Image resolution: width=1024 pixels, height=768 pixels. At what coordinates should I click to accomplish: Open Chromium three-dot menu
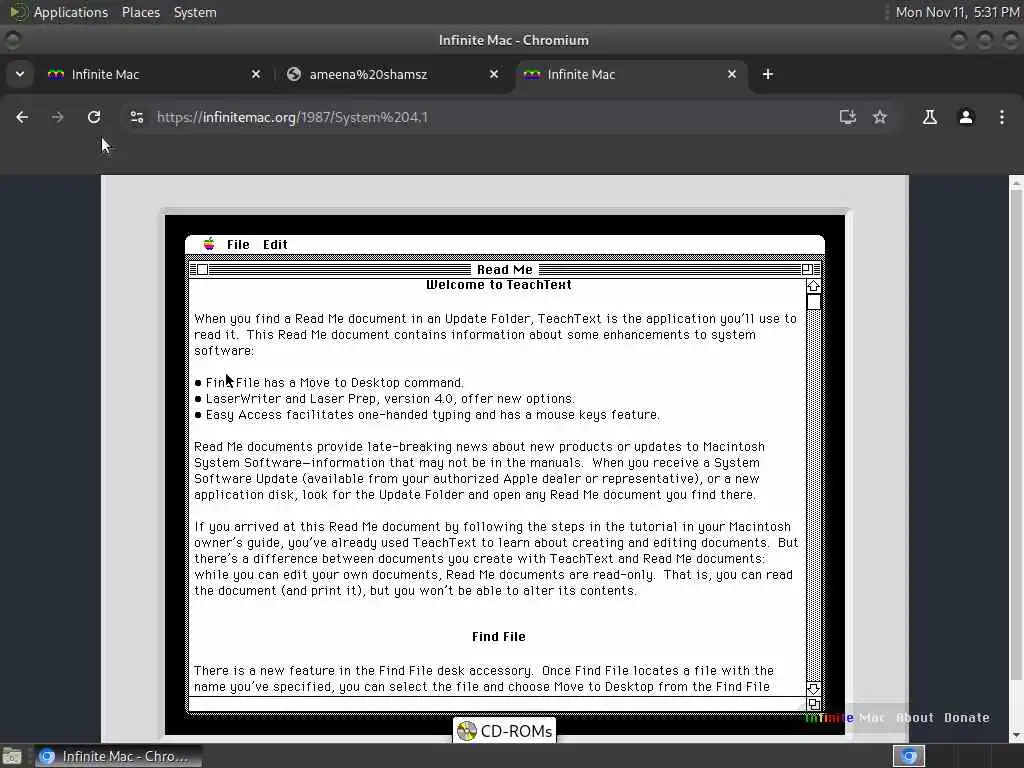point(1002,117)
